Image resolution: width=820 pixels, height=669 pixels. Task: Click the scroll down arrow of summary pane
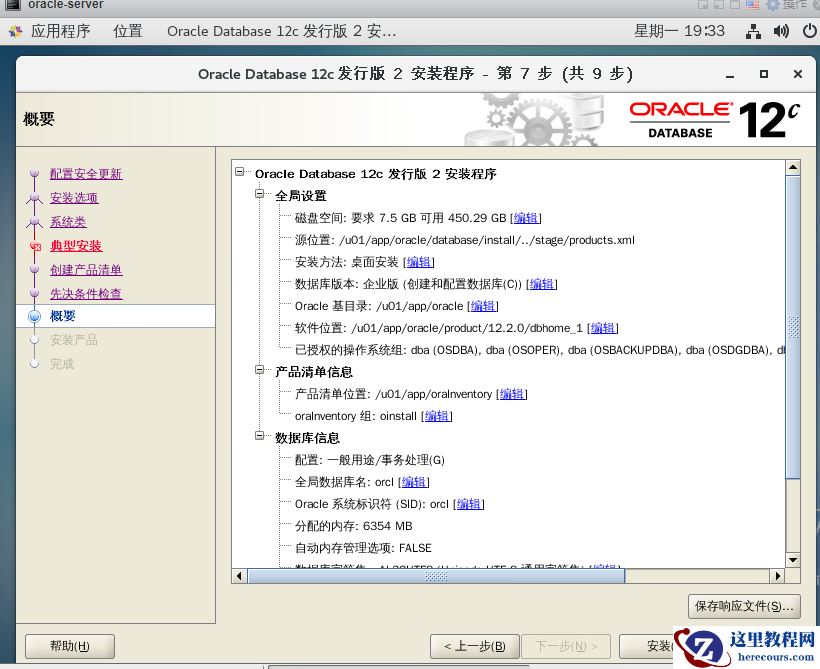click(x=793, y=560)
